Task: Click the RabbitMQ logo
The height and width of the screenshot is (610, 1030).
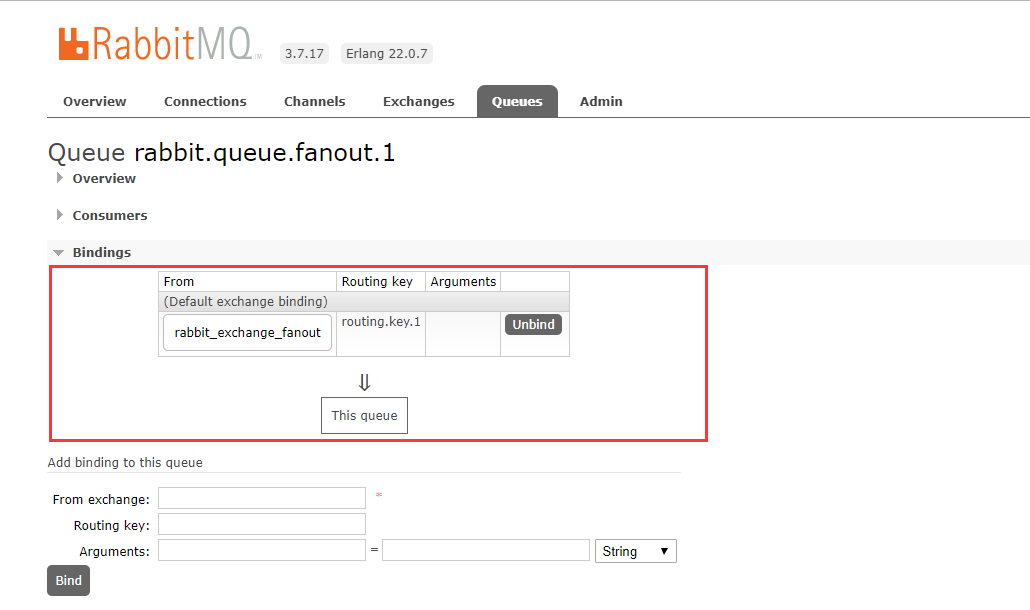Action: [x=160, y=44]
